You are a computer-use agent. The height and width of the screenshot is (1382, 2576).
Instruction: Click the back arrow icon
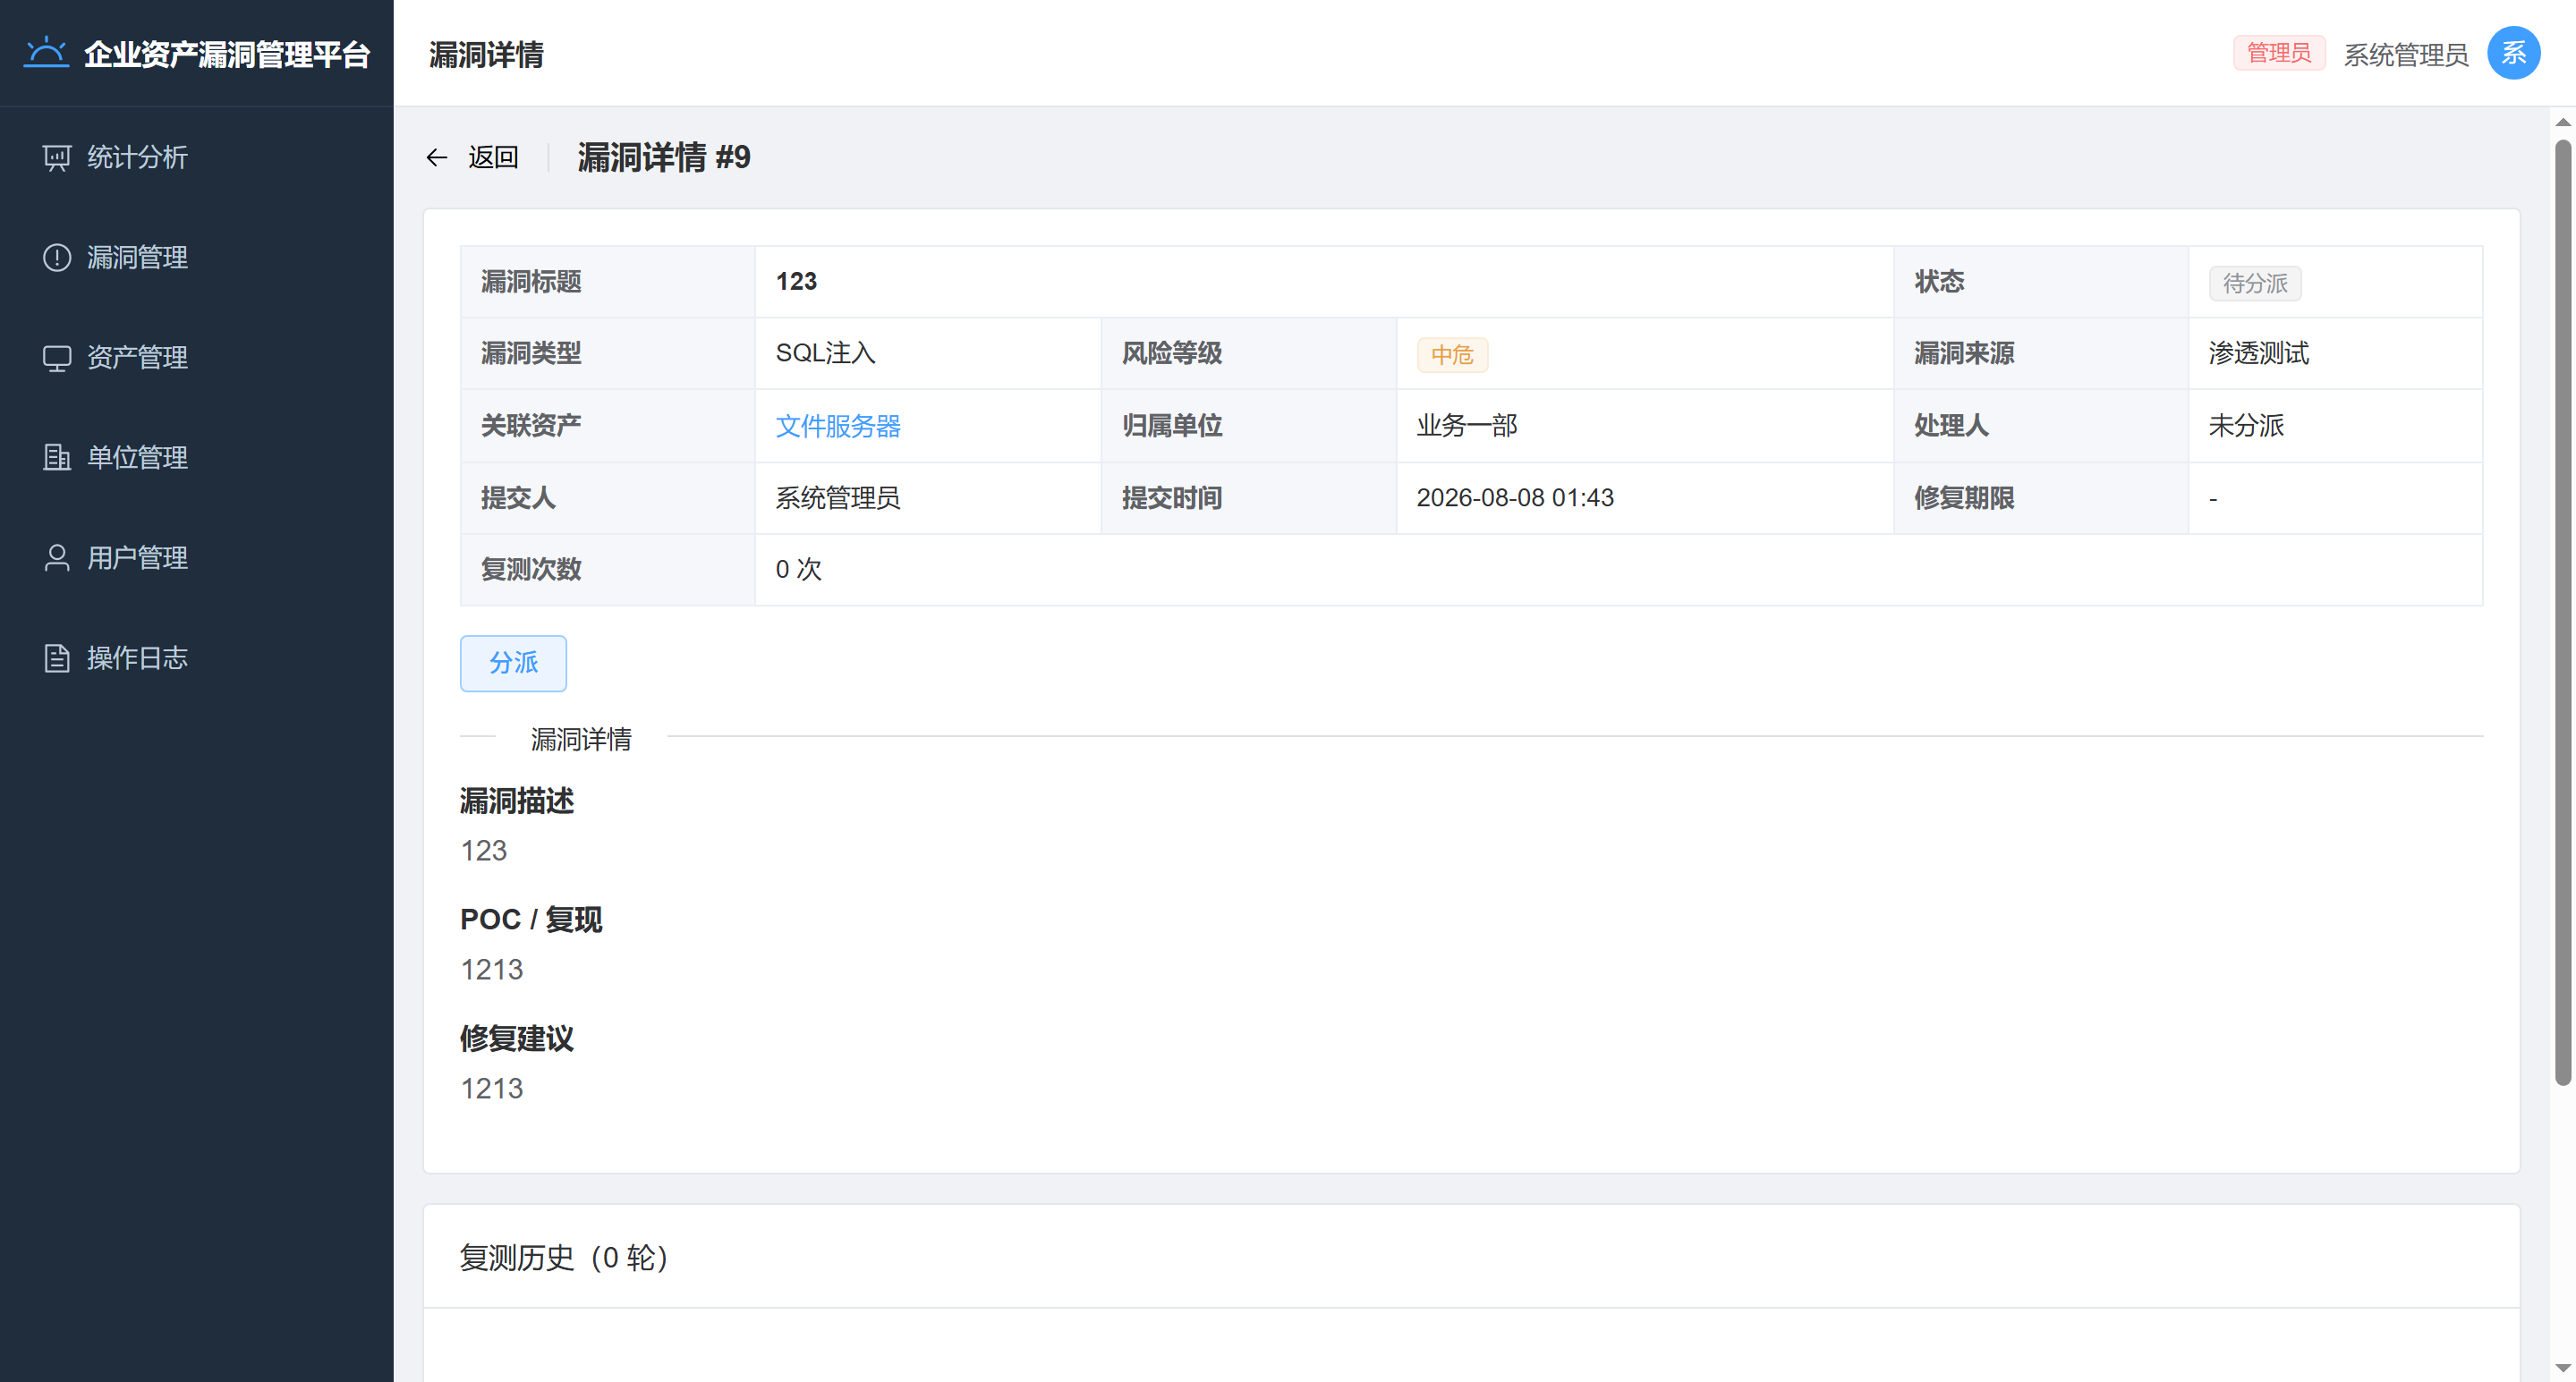[x=437, y=158]
